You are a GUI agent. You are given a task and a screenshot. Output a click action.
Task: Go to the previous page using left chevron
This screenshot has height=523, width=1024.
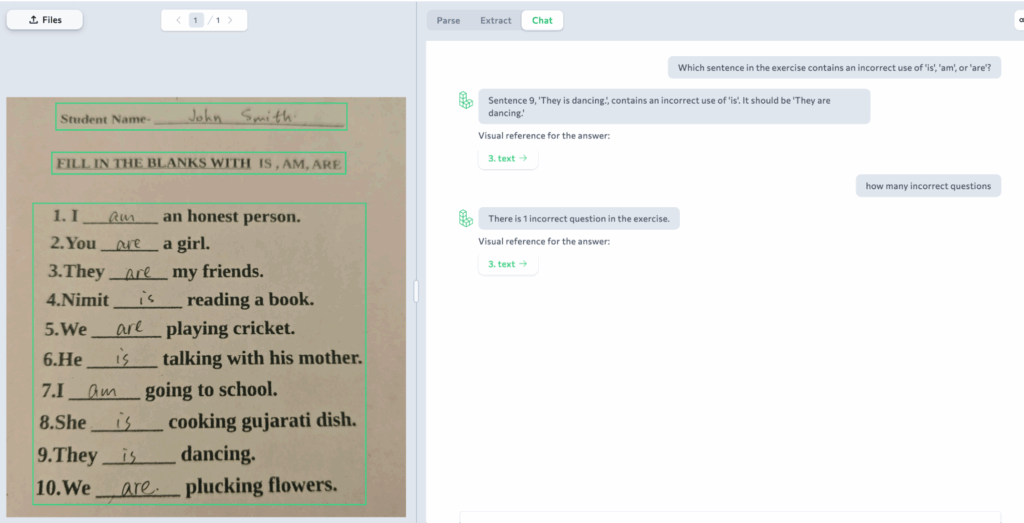tap(179, 20)
